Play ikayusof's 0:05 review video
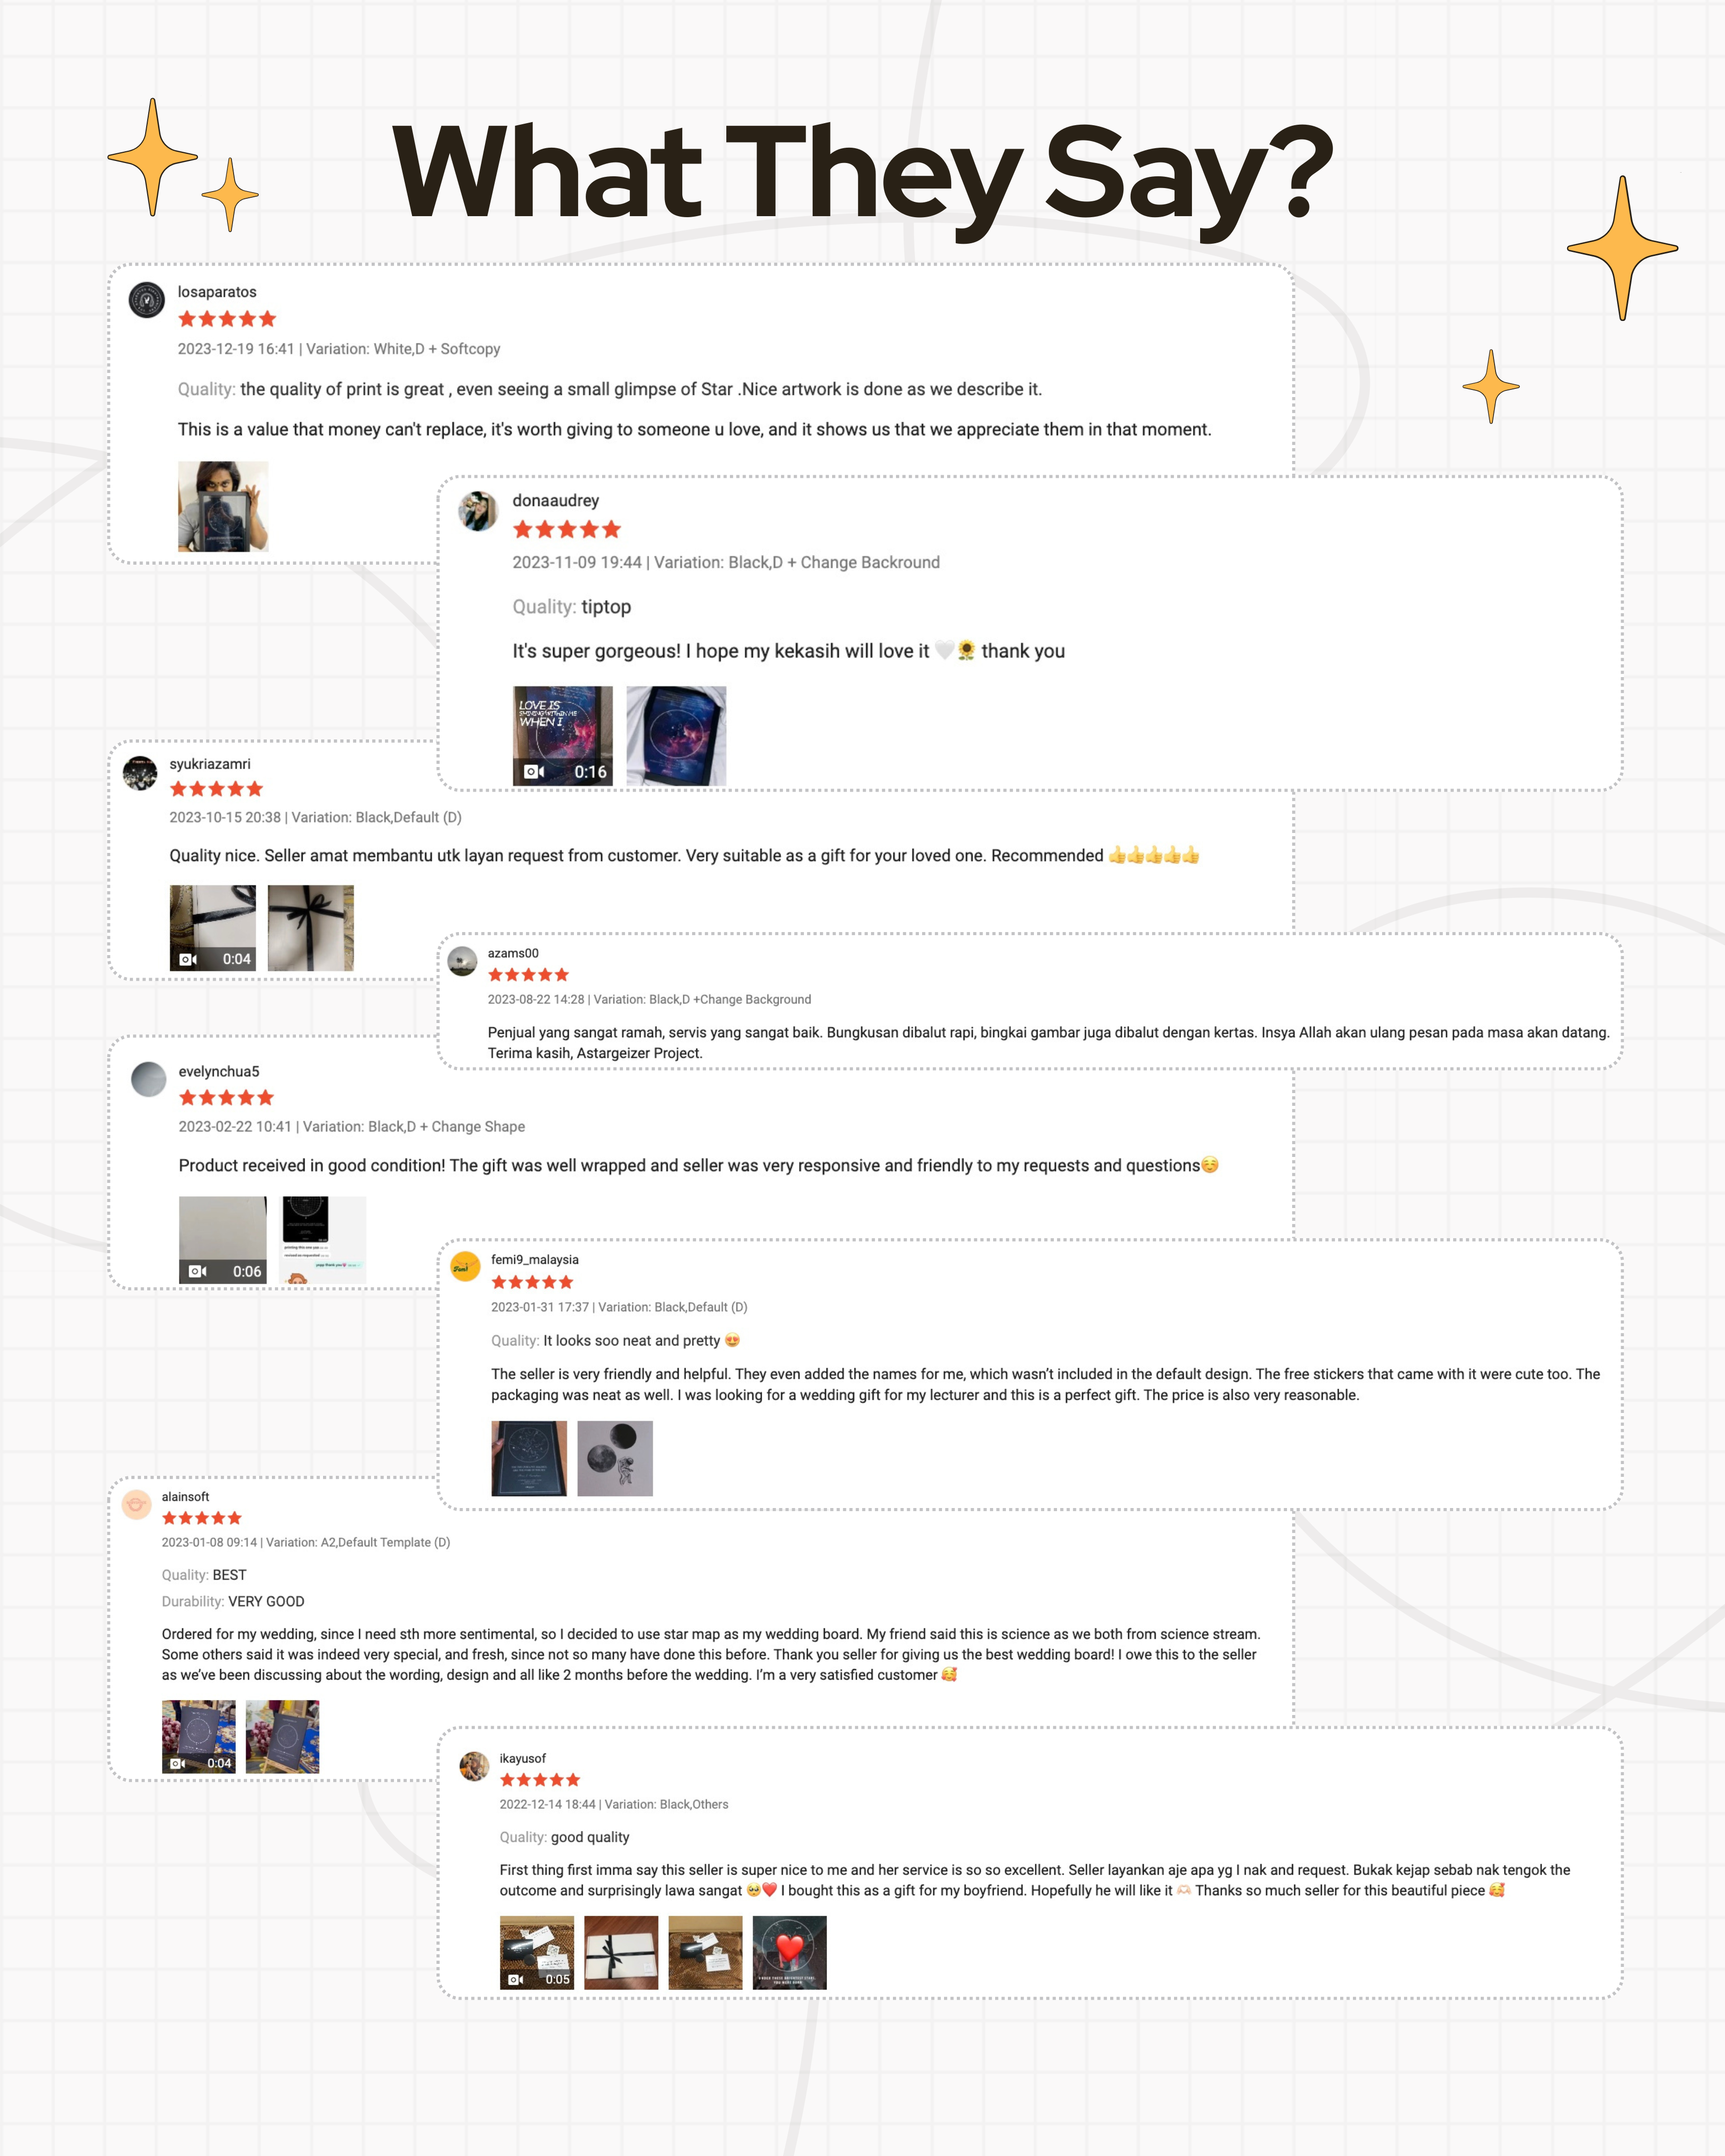This screenshot has height=2156, width=1725. [537, 1952]
